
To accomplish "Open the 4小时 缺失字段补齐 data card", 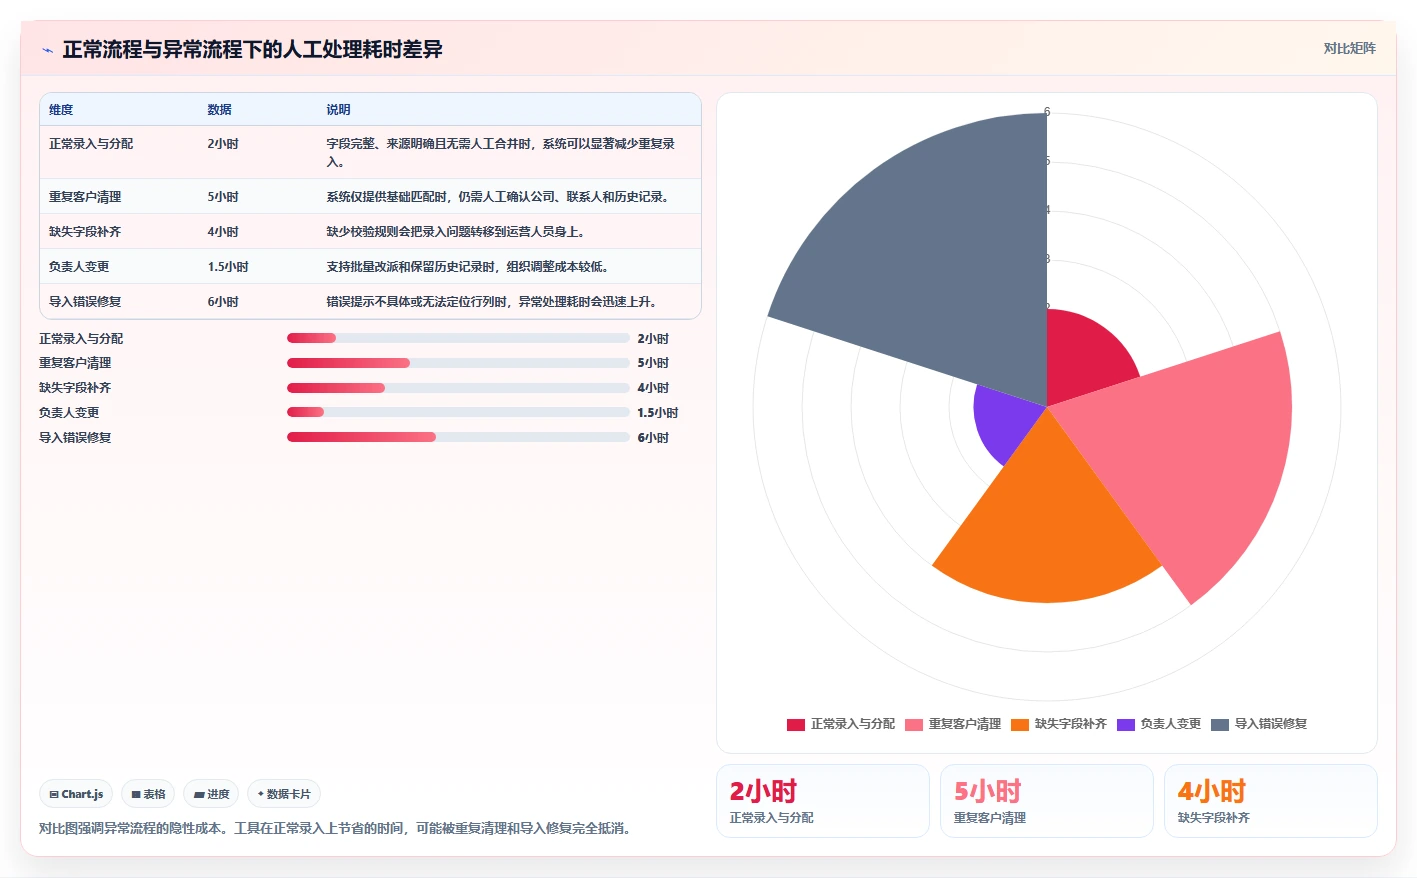I will (1271, 801).
